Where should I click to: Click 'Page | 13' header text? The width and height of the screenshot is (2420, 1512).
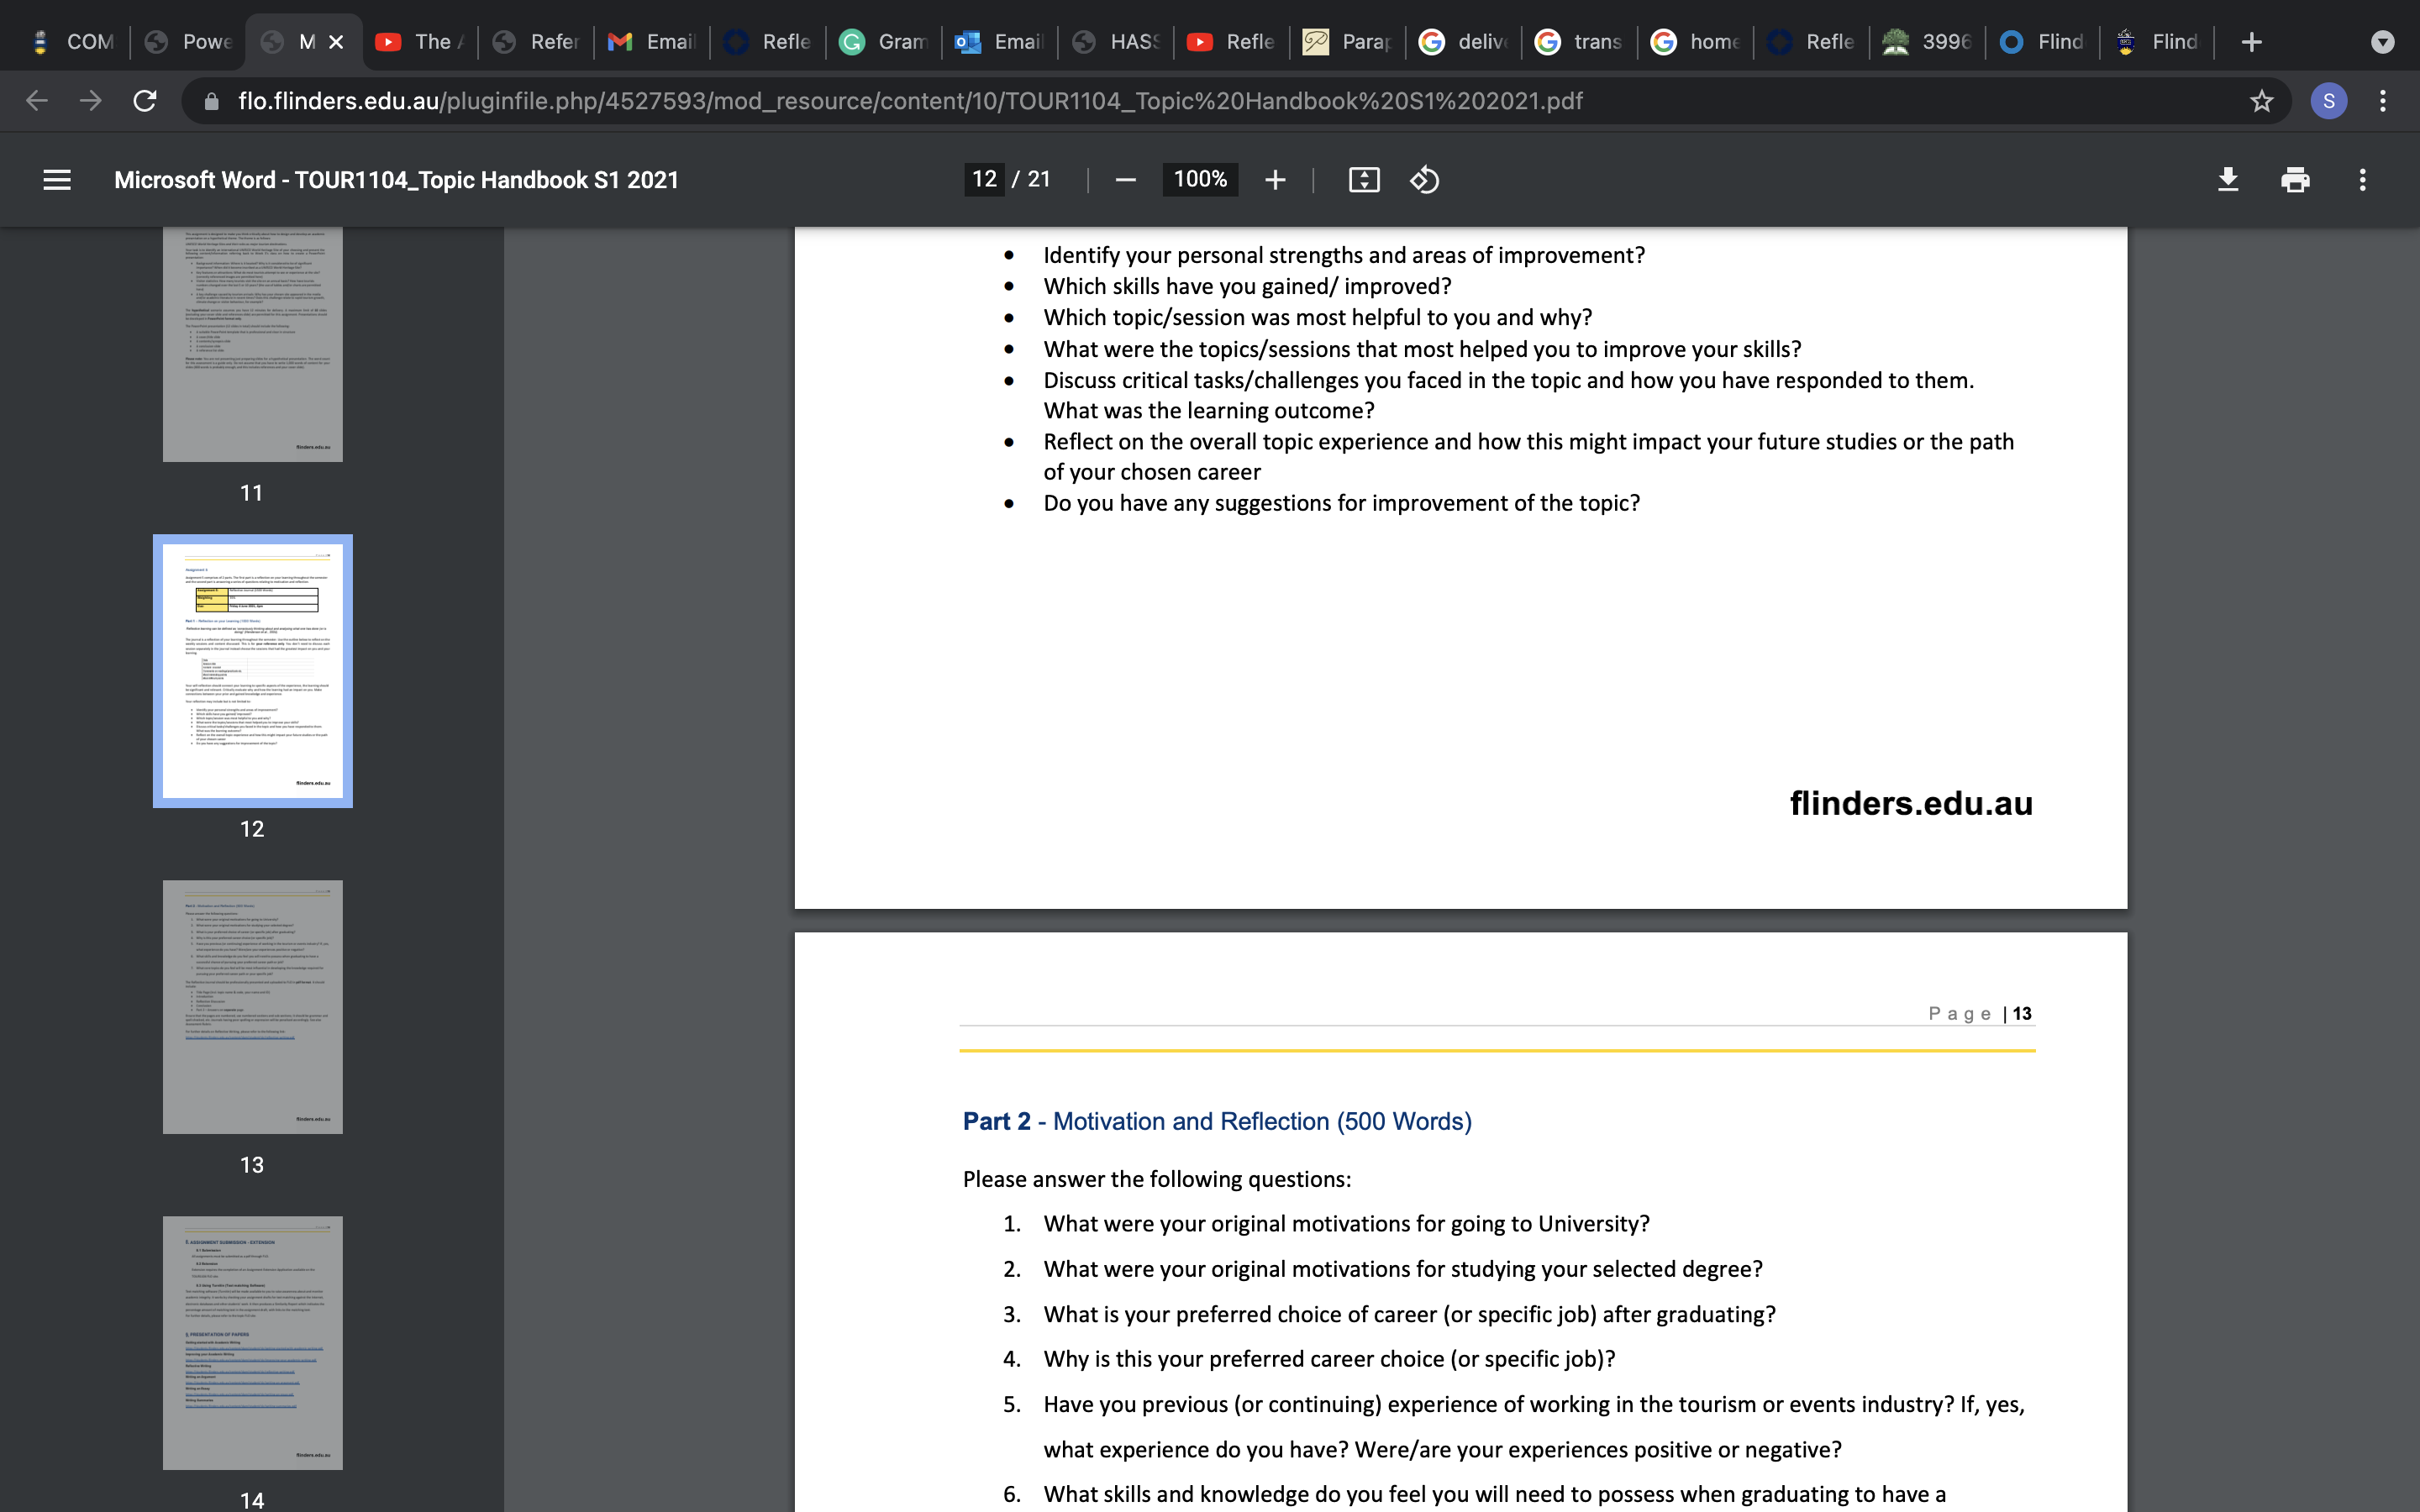tap(1980, 1013)
